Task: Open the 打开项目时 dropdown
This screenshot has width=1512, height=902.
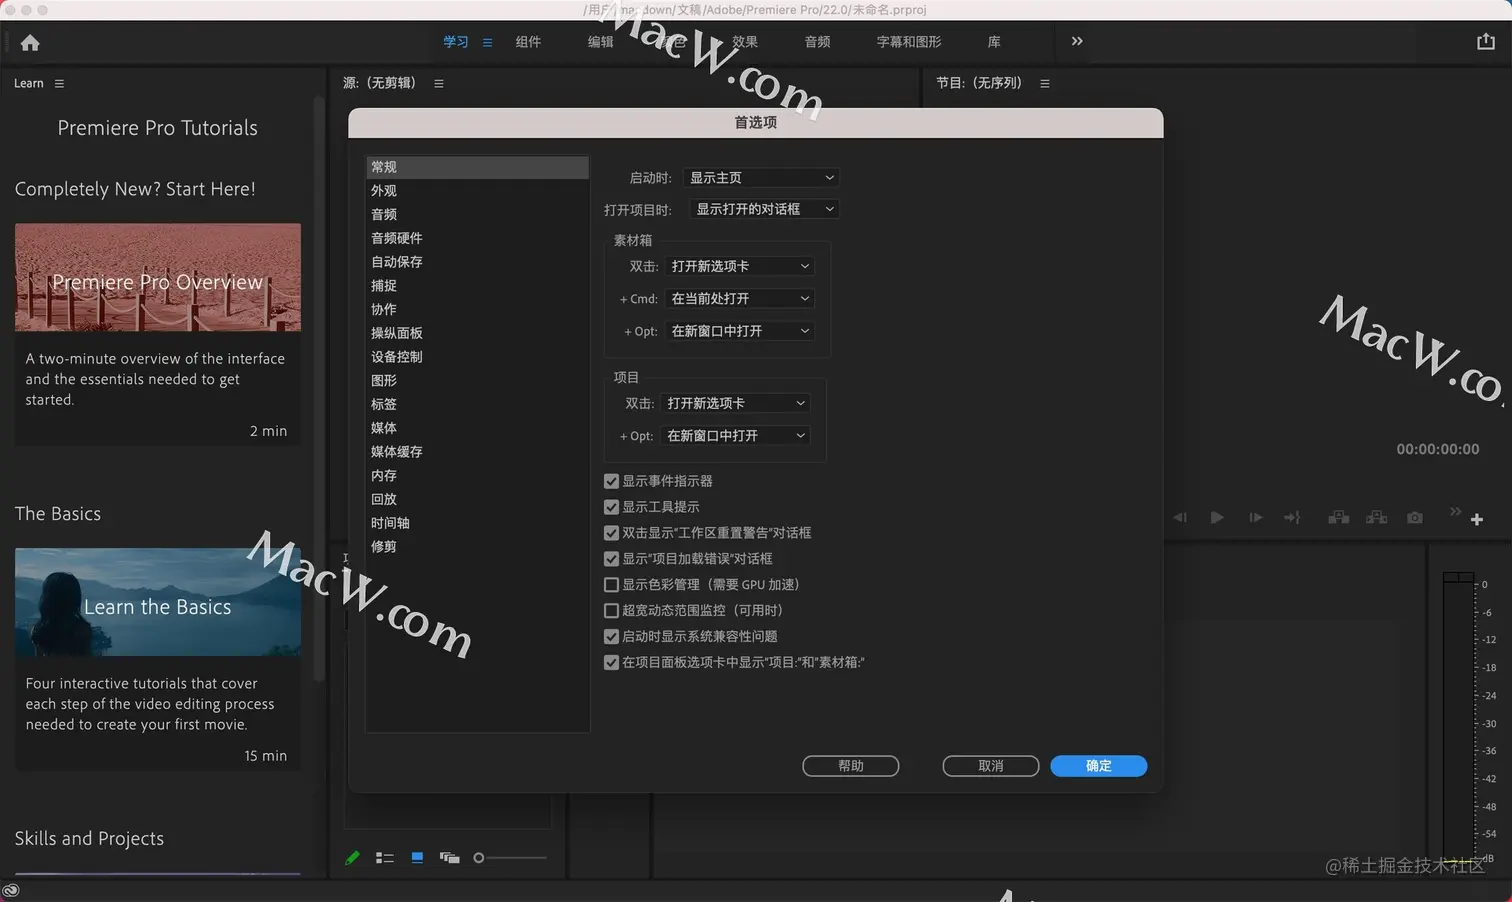Action: [764, 209]
